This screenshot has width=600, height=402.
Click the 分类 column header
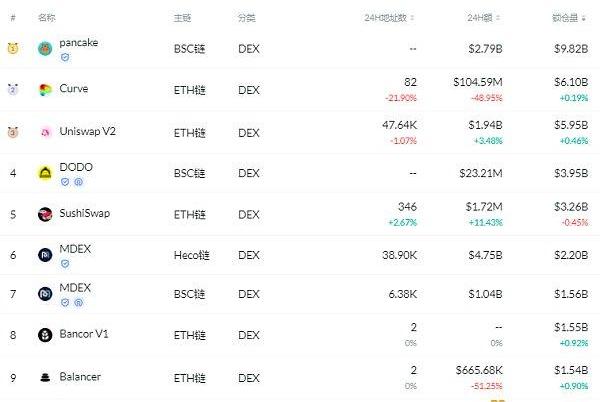[x=246, y=18]
